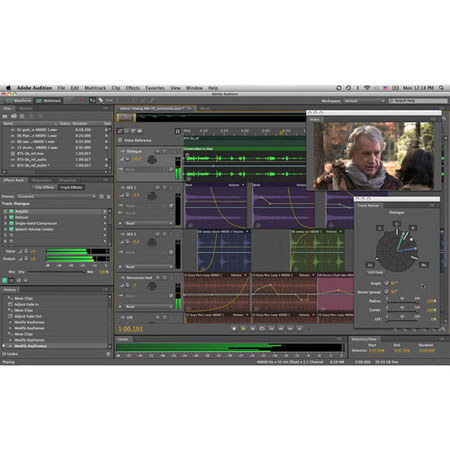The image size is (450, 450).
Task: Click the Play transport button
Action: [x=243, y=329]
